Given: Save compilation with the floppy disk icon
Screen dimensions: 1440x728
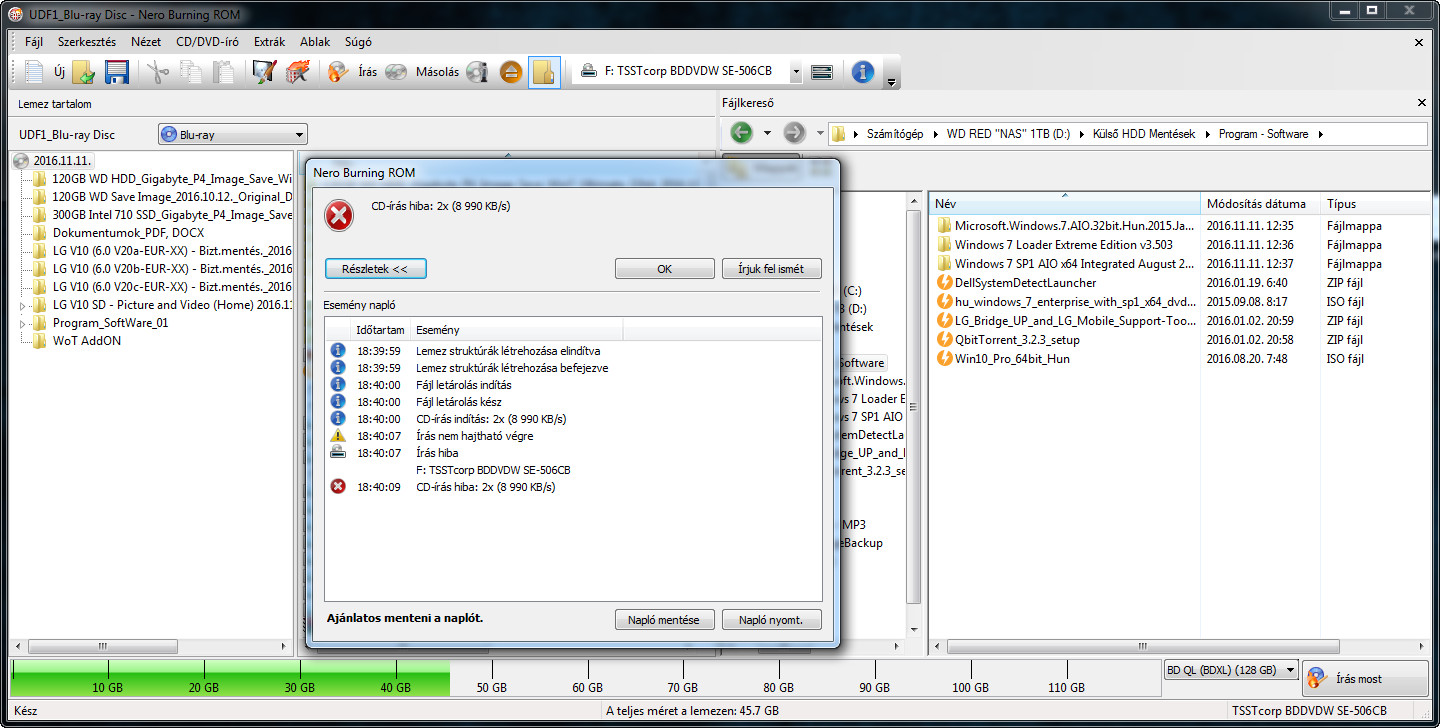Looking at the screenshot, I should [x=117, y=72].
